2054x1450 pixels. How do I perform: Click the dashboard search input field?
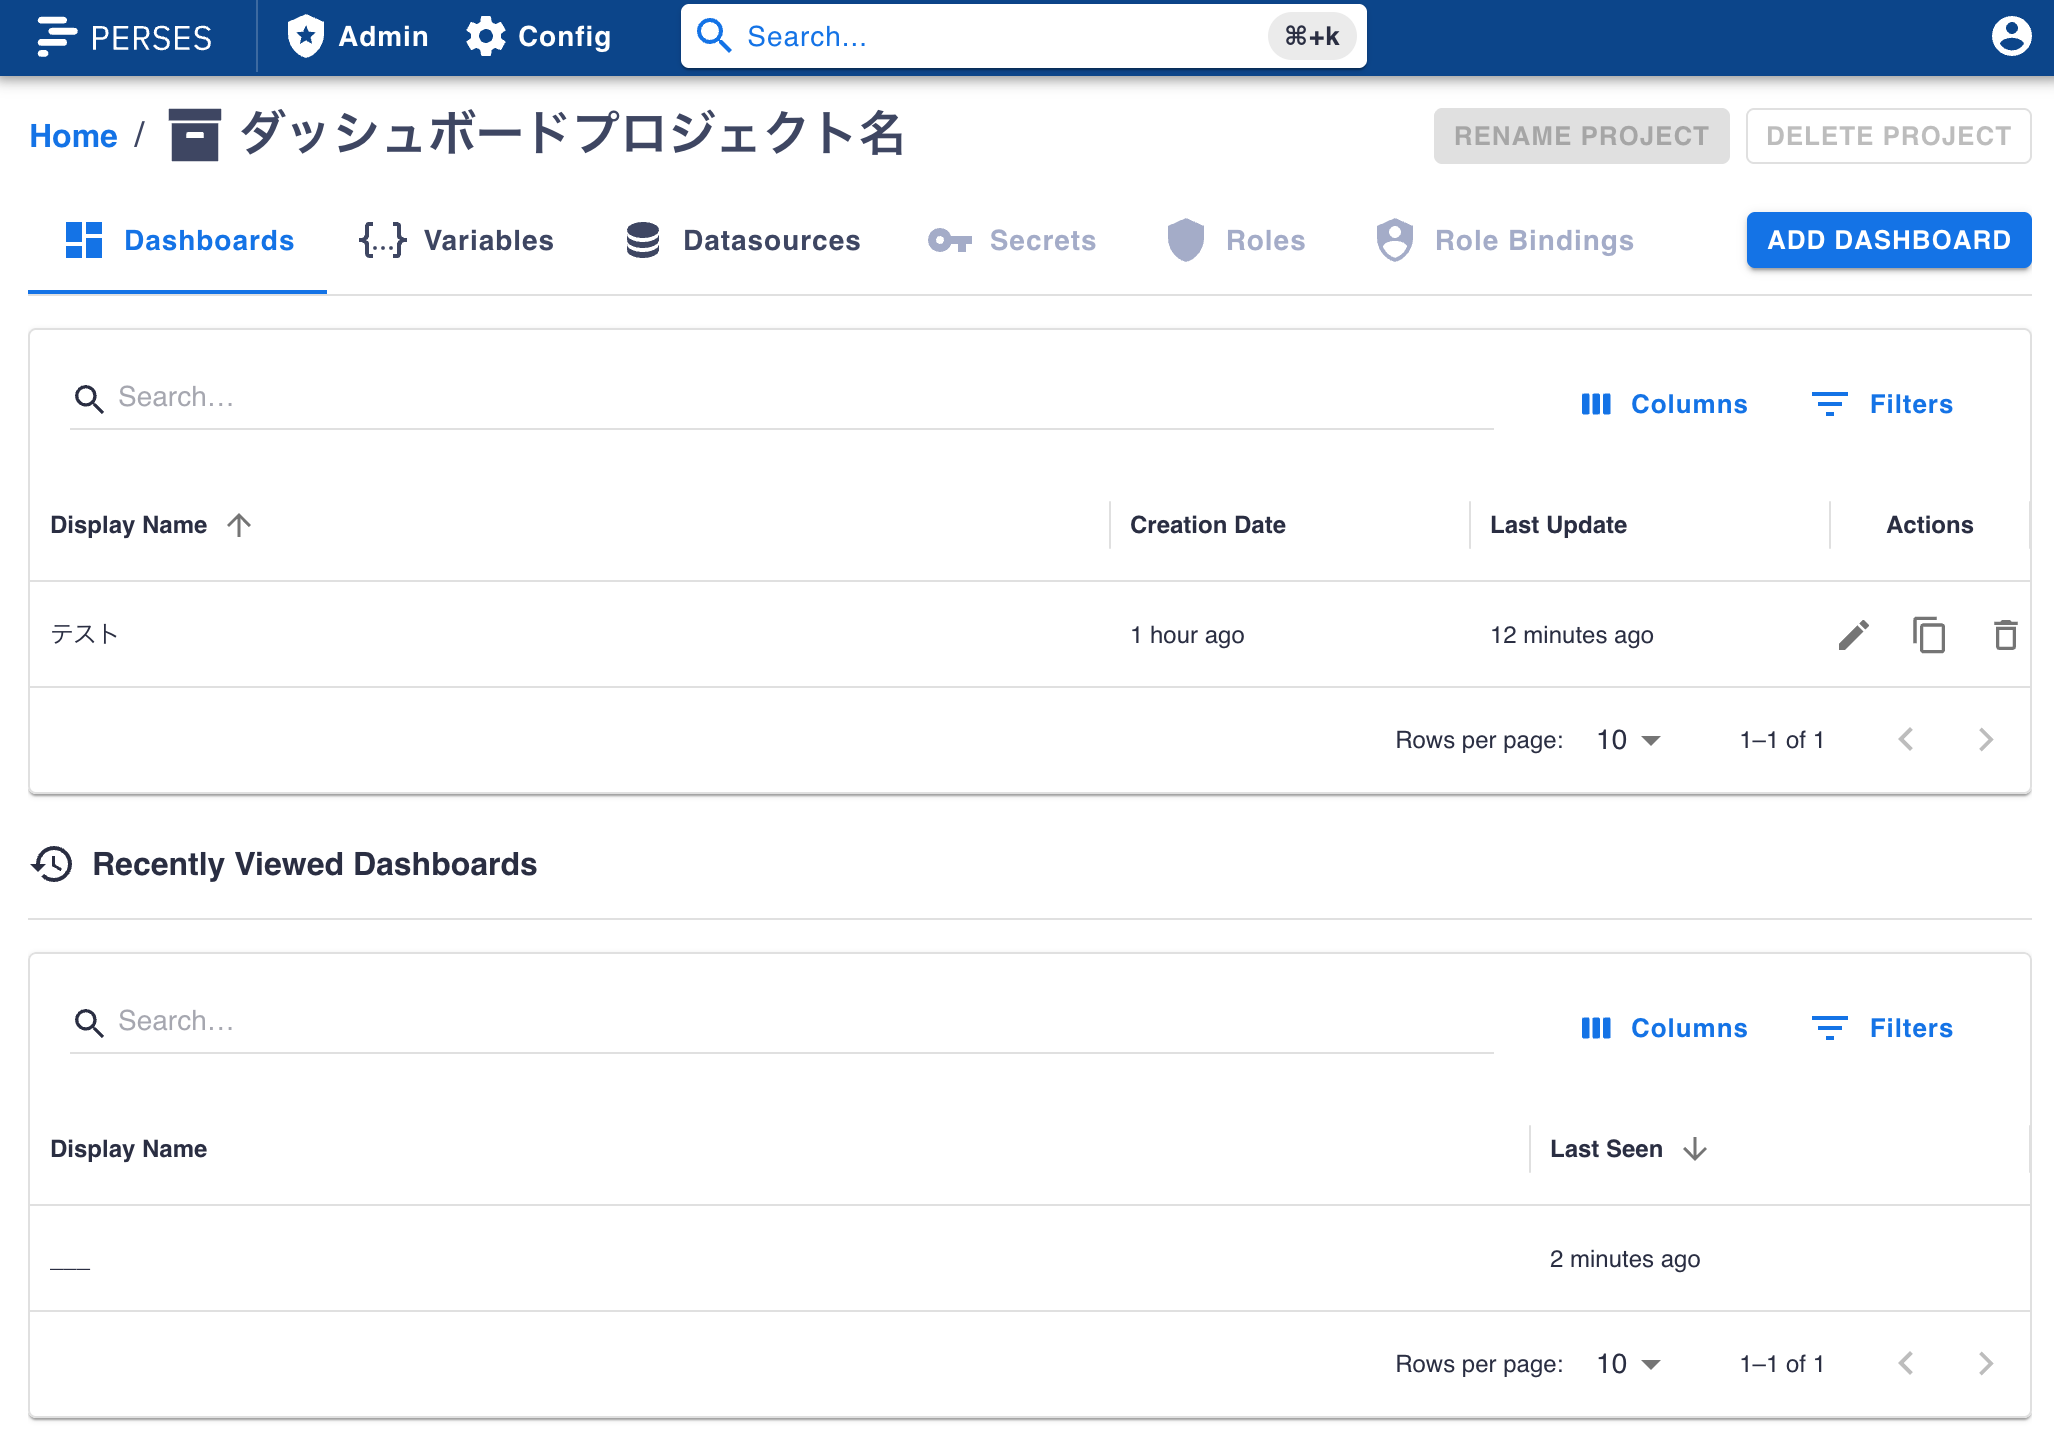tap(400, 397)
